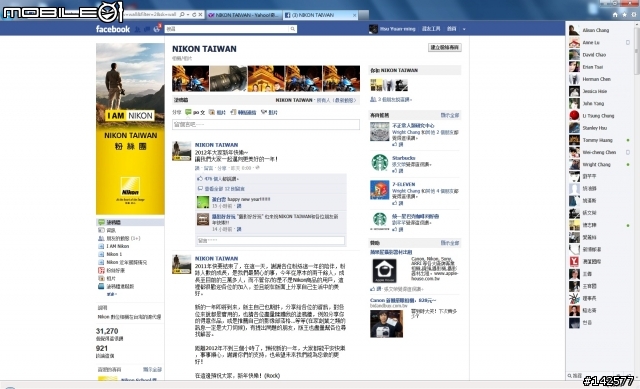Click the 31,270 likes count
The width and height of the screenshot is (640, 389).
[107, 331]
